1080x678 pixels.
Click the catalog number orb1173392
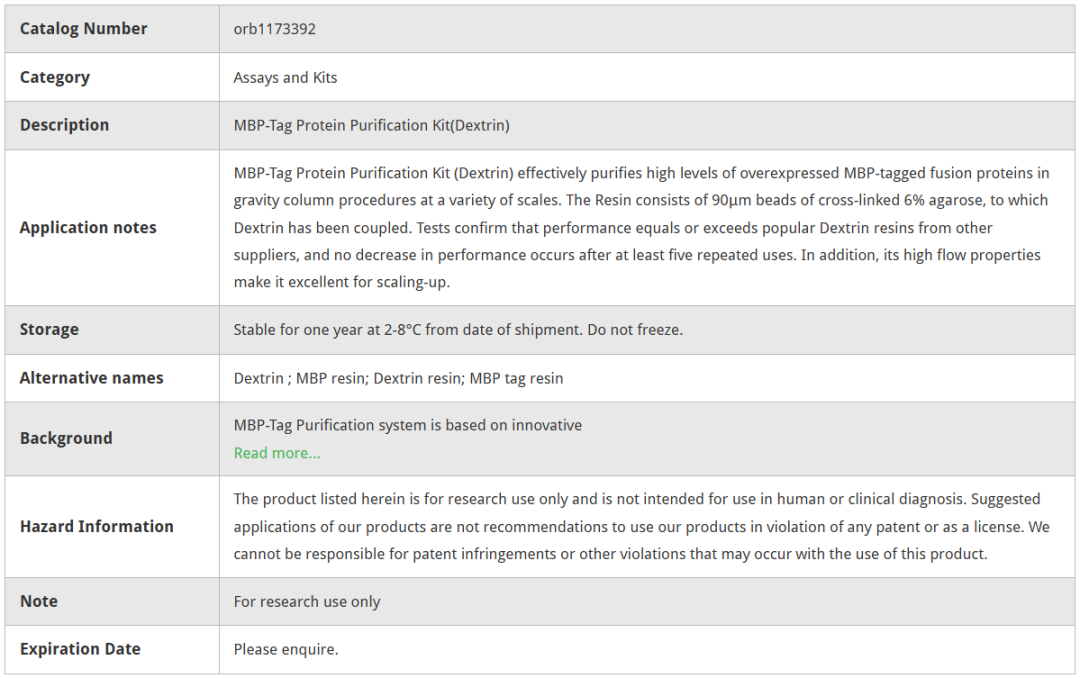(x=275, y=29)
